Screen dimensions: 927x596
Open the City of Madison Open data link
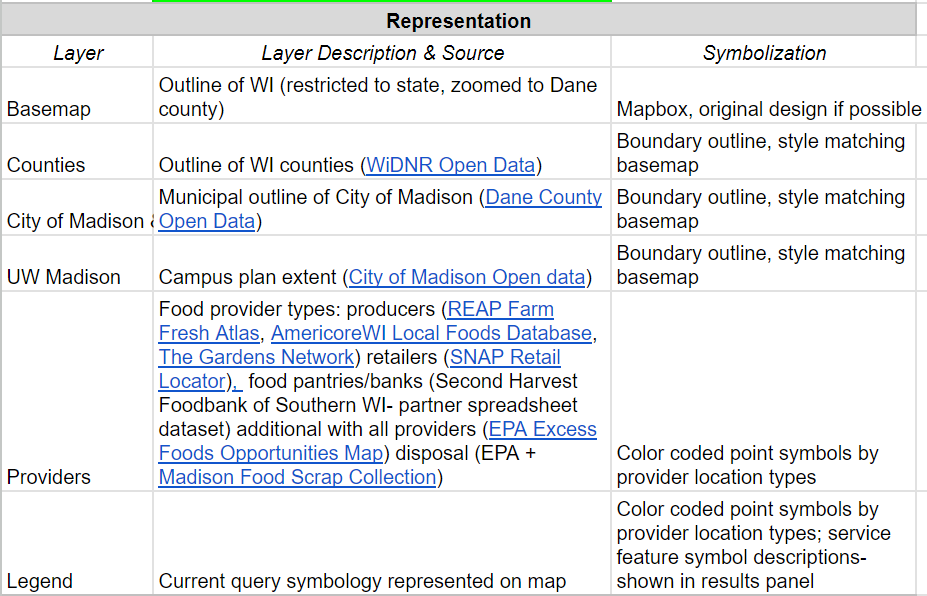pyautogui.click(x=466, y=277)
